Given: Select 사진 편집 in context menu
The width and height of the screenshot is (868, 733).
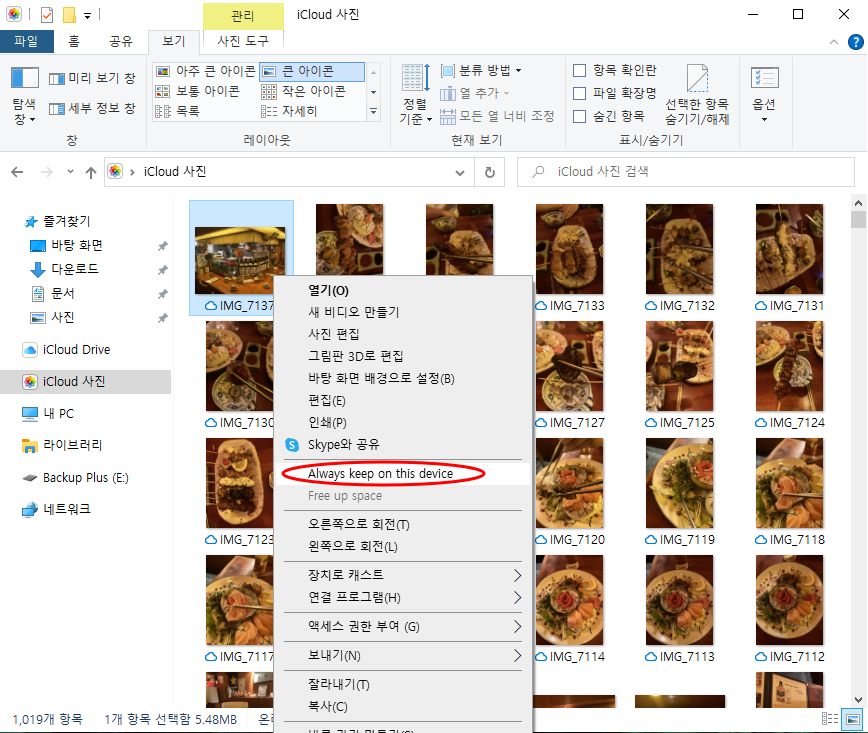Looking at the screenshot, I should point(403,334).
